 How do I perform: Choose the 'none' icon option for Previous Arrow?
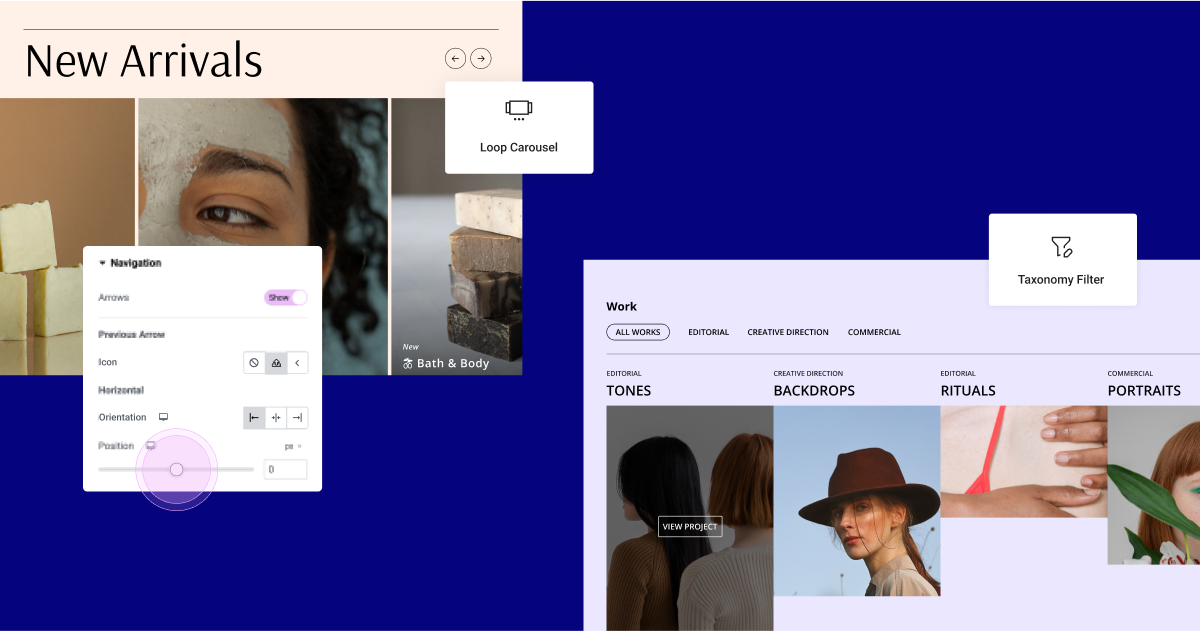click(x=254, y=362)
